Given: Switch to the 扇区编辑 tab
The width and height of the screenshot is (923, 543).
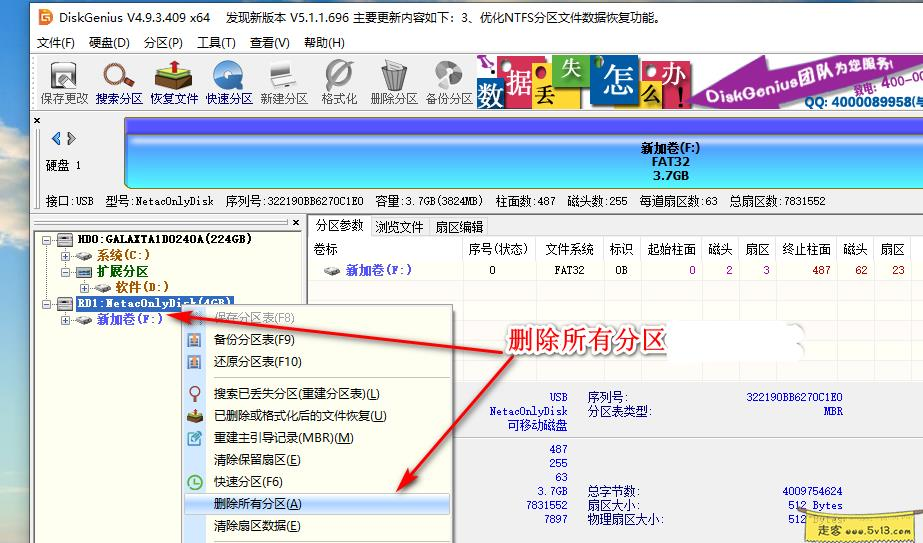Looking at the screenshot, I should point(459,227).
